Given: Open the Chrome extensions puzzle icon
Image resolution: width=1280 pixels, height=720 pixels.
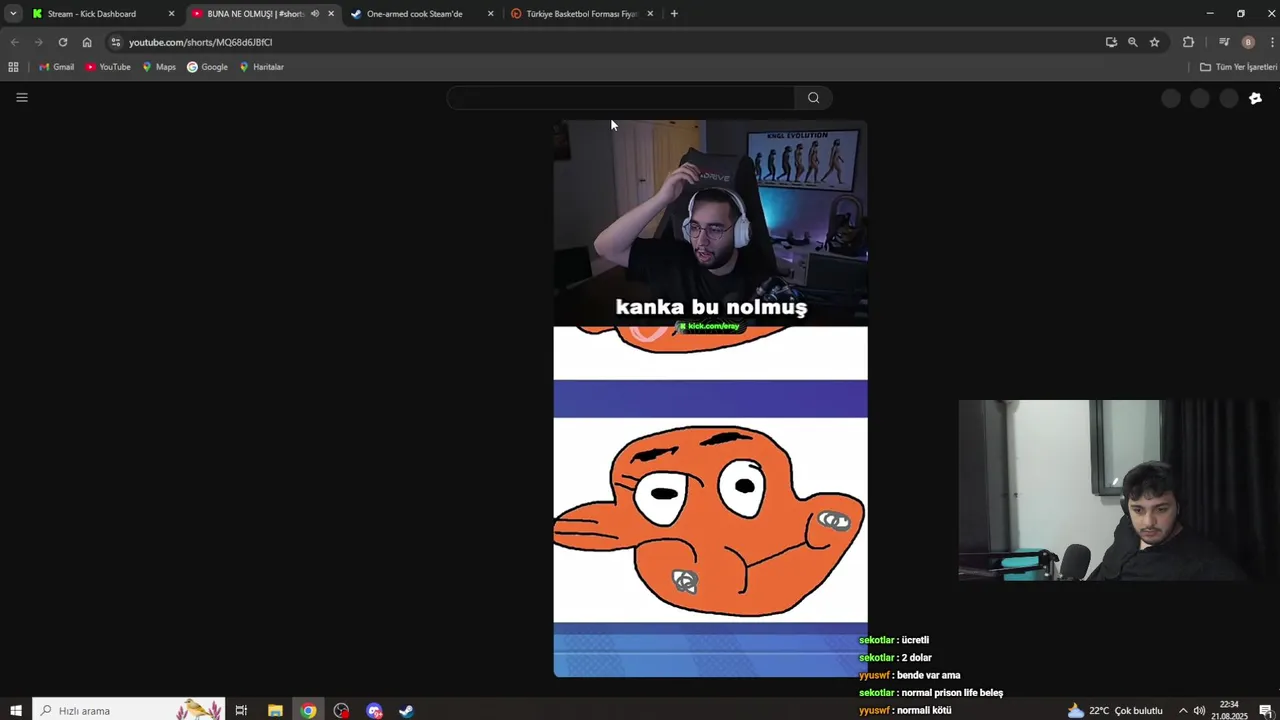Looking at the screenshot, I should 1188,42.
